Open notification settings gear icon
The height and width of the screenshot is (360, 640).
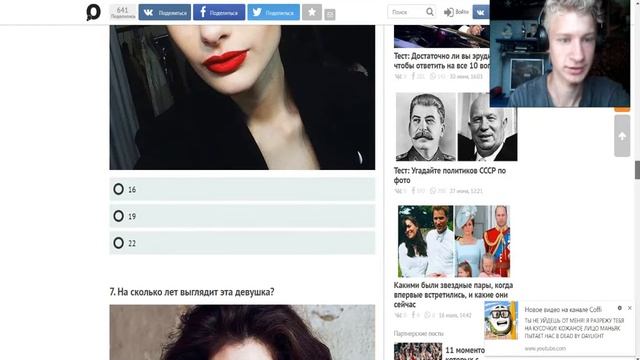point(620,308)
